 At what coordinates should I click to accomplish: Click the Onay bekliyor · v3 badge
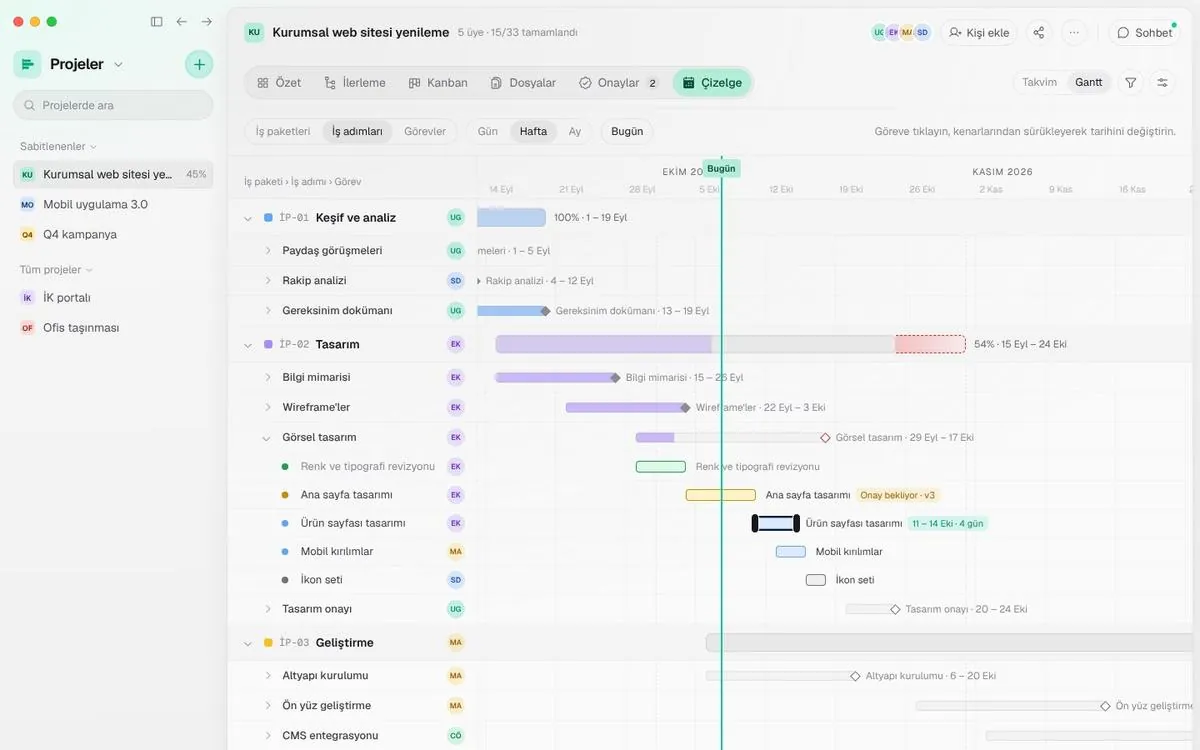click(x=898, y=495)
